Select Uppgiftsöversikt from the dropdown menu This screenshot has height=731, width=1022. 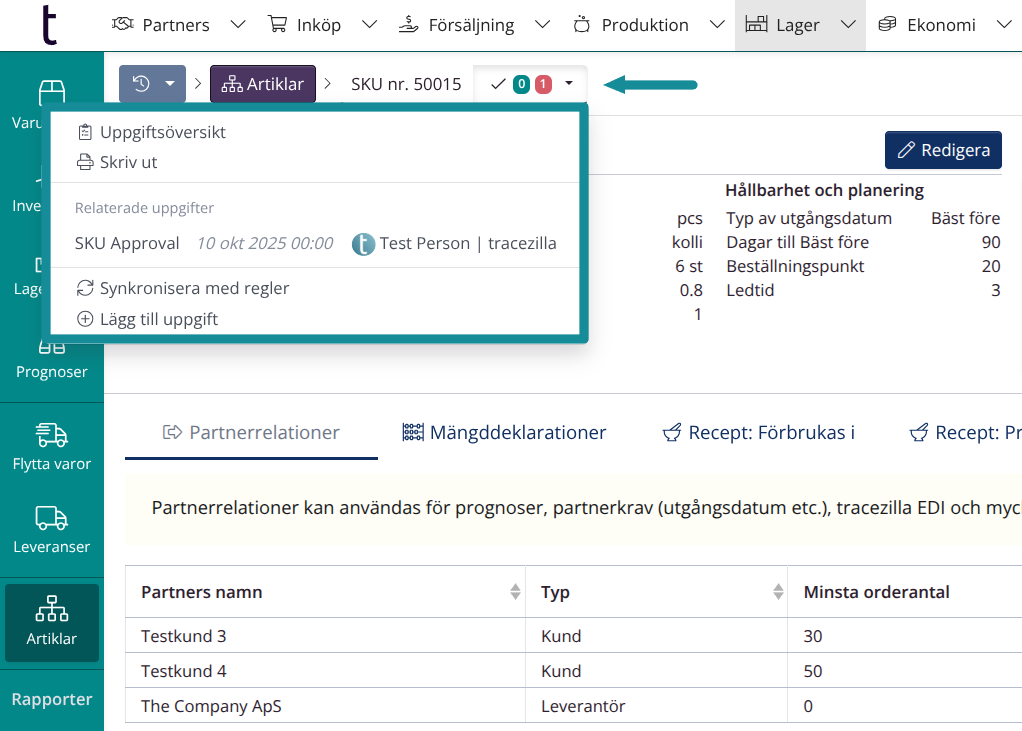tap(162, 132)
